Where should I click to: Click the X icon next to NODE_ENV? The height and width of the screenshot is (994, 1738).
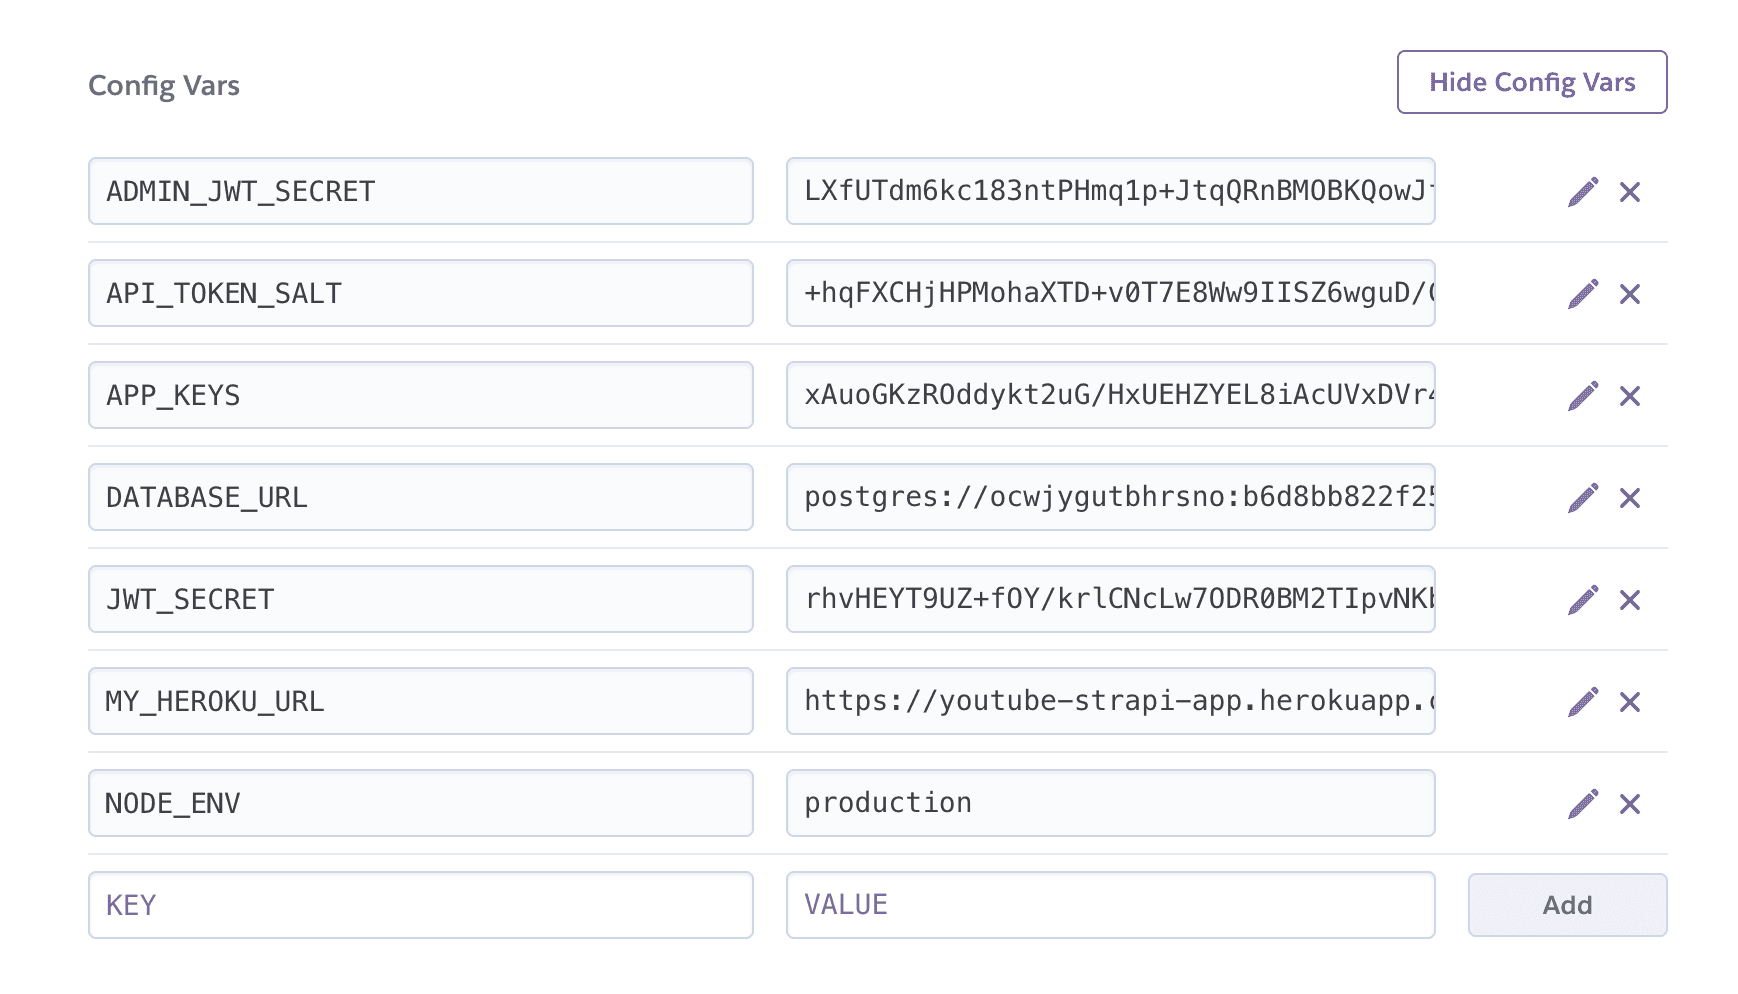[x=1630, y=803]
